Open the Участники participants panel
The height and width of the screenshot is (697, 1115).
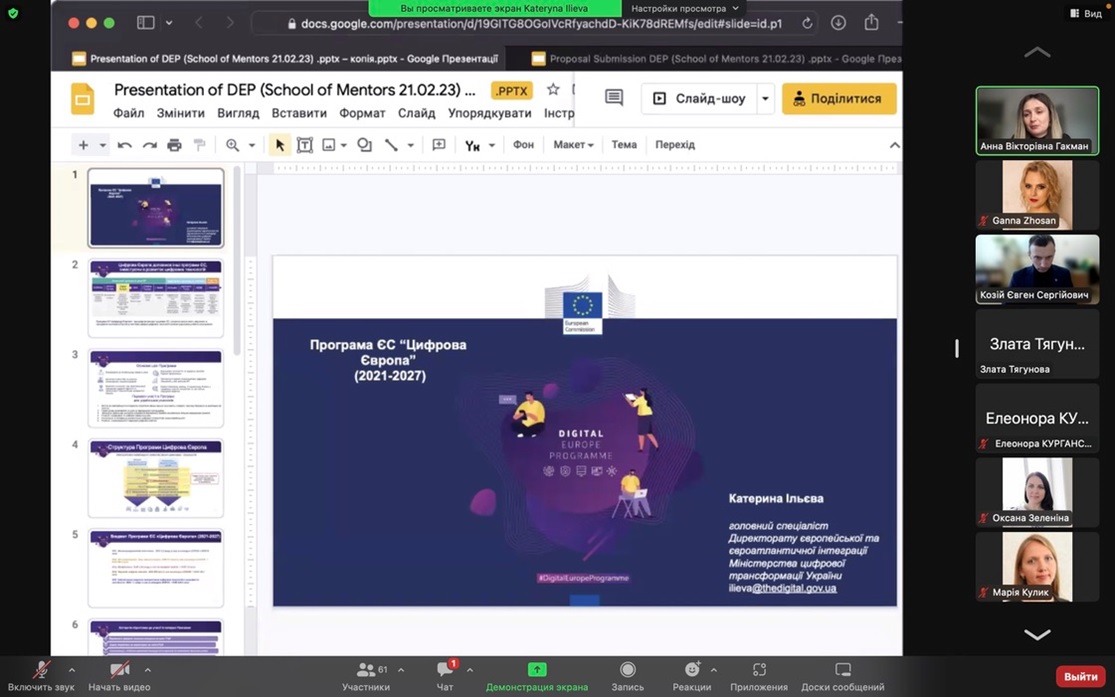tap(366, 676)
